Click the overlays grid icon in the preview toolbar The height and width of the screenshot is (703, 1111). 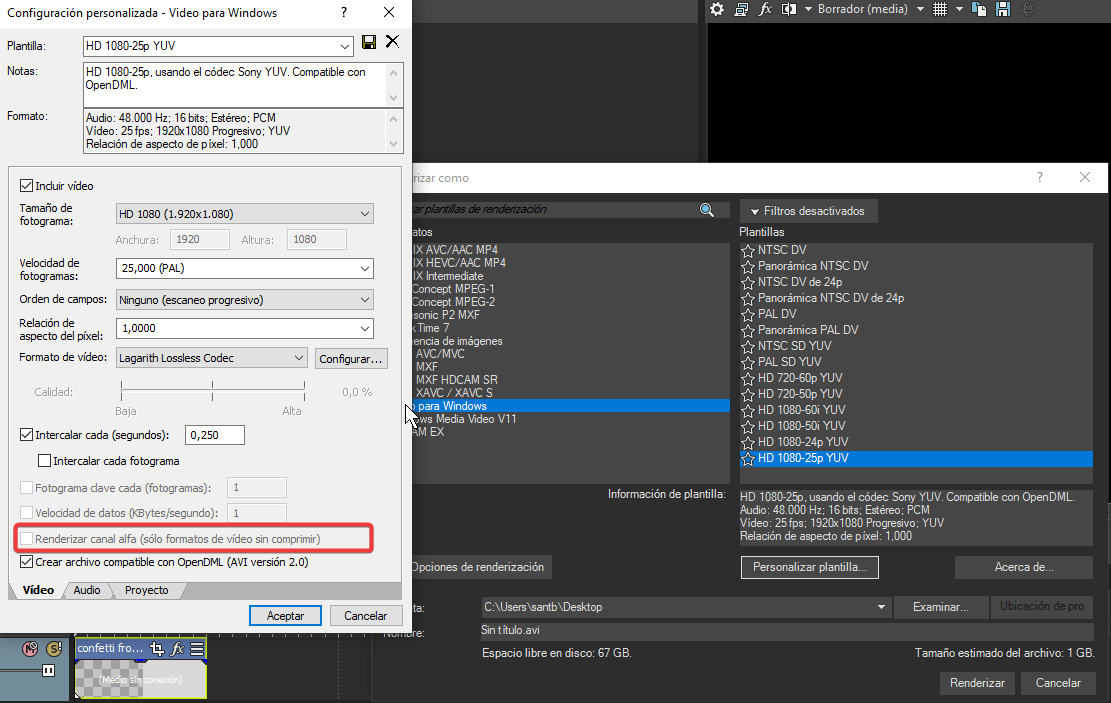(940, 9)
